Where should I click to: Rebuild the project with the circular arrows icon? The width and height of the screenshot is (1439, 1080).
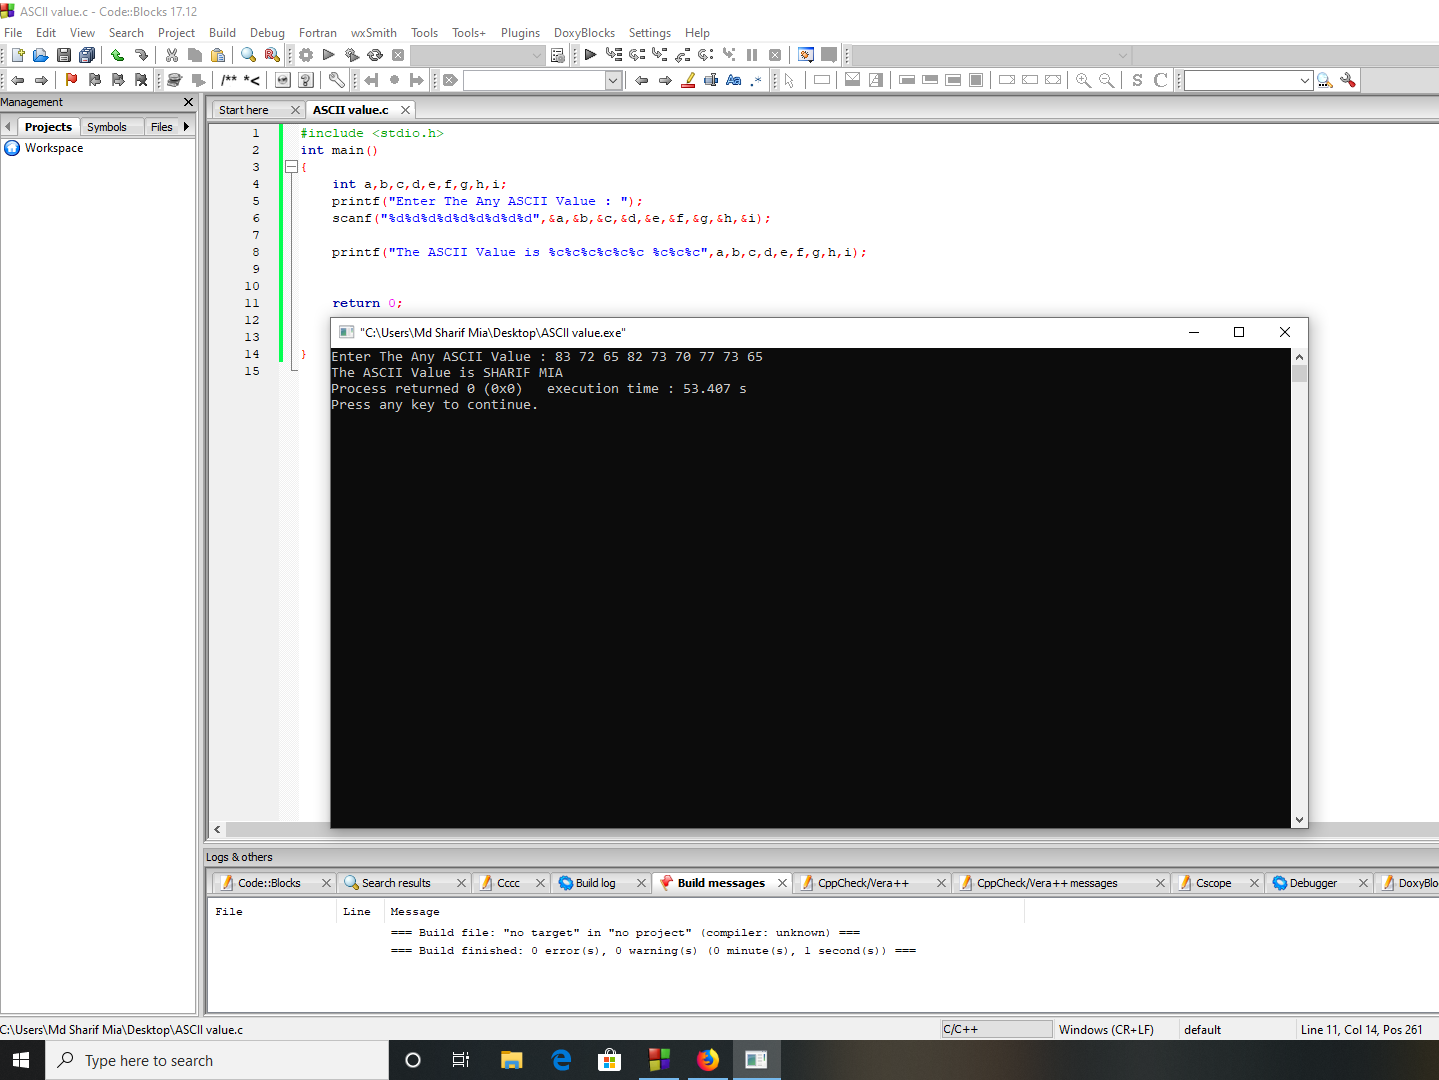[x=375, y=55]
